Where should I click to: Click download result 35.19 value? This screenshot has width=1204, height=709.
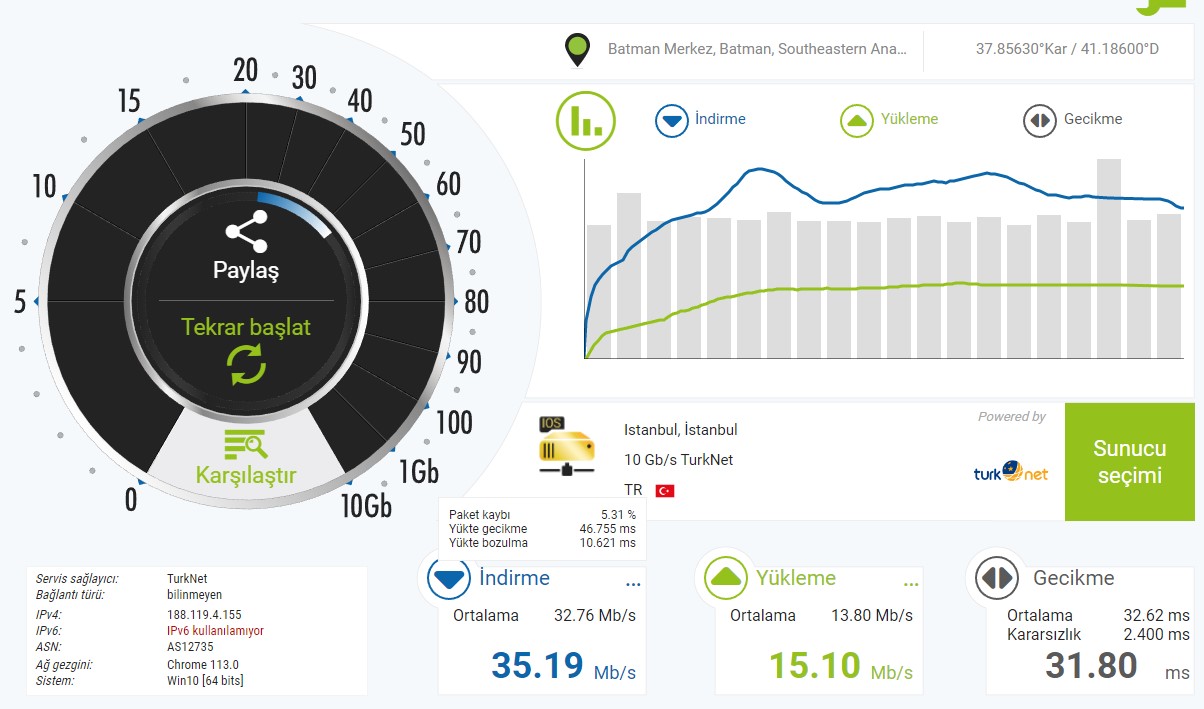537,665
